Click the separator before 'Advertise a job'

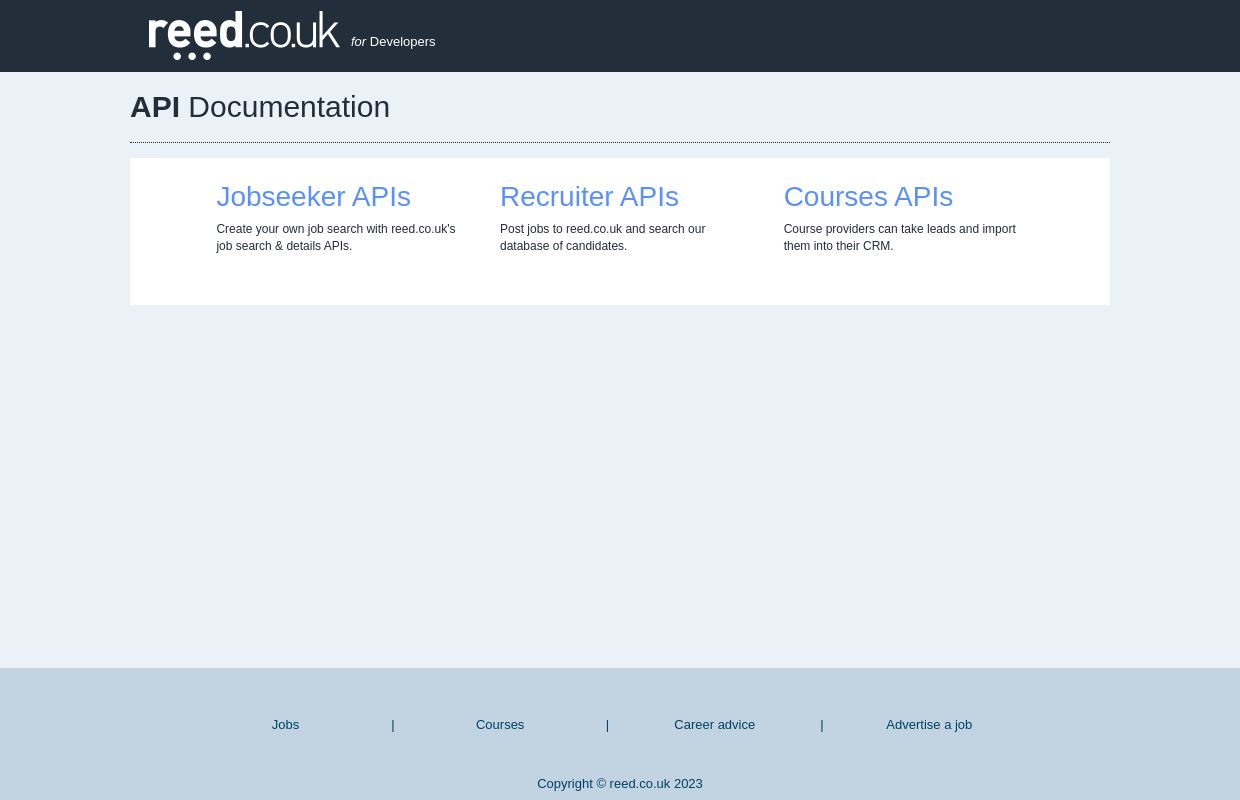822,725
